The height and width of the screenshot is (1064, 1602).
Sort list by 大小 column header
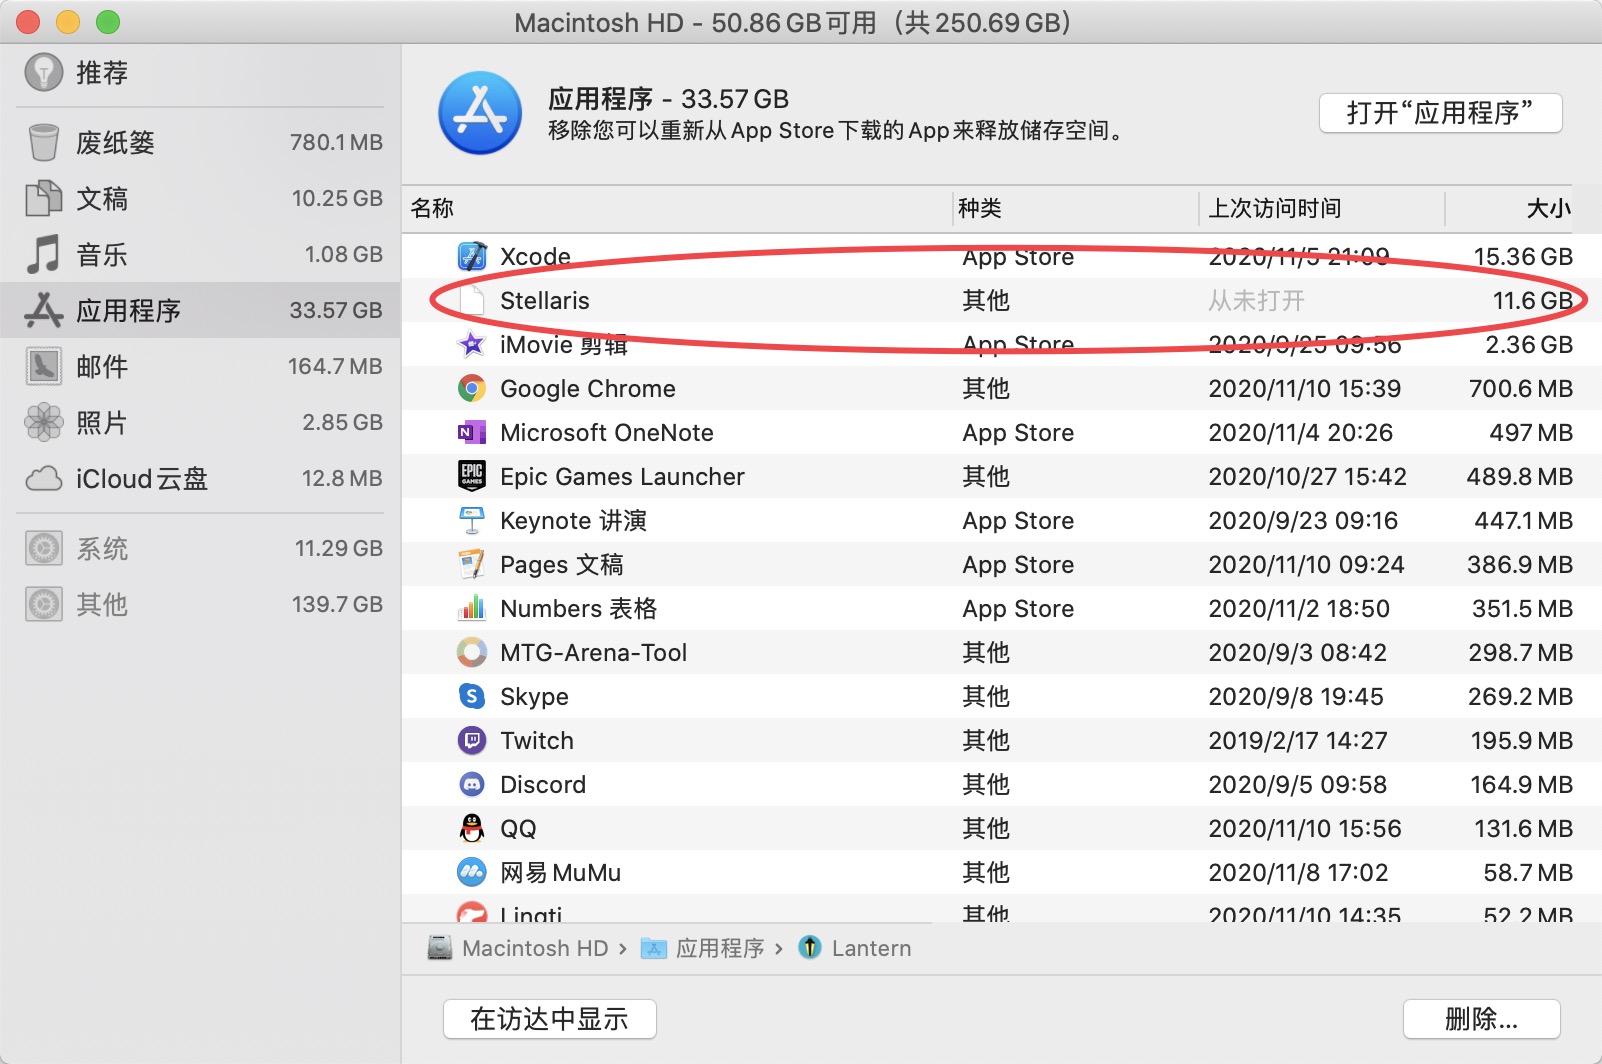coord(1547,208)
